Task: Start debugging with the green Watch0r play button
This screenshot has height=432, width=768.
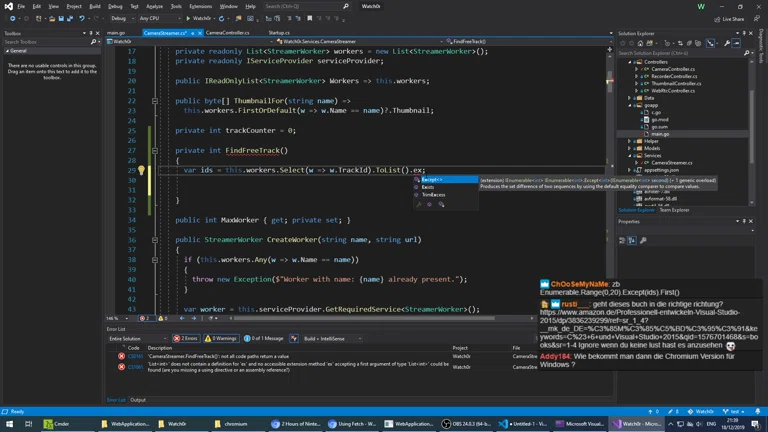Action: click(x=198, y=19)
